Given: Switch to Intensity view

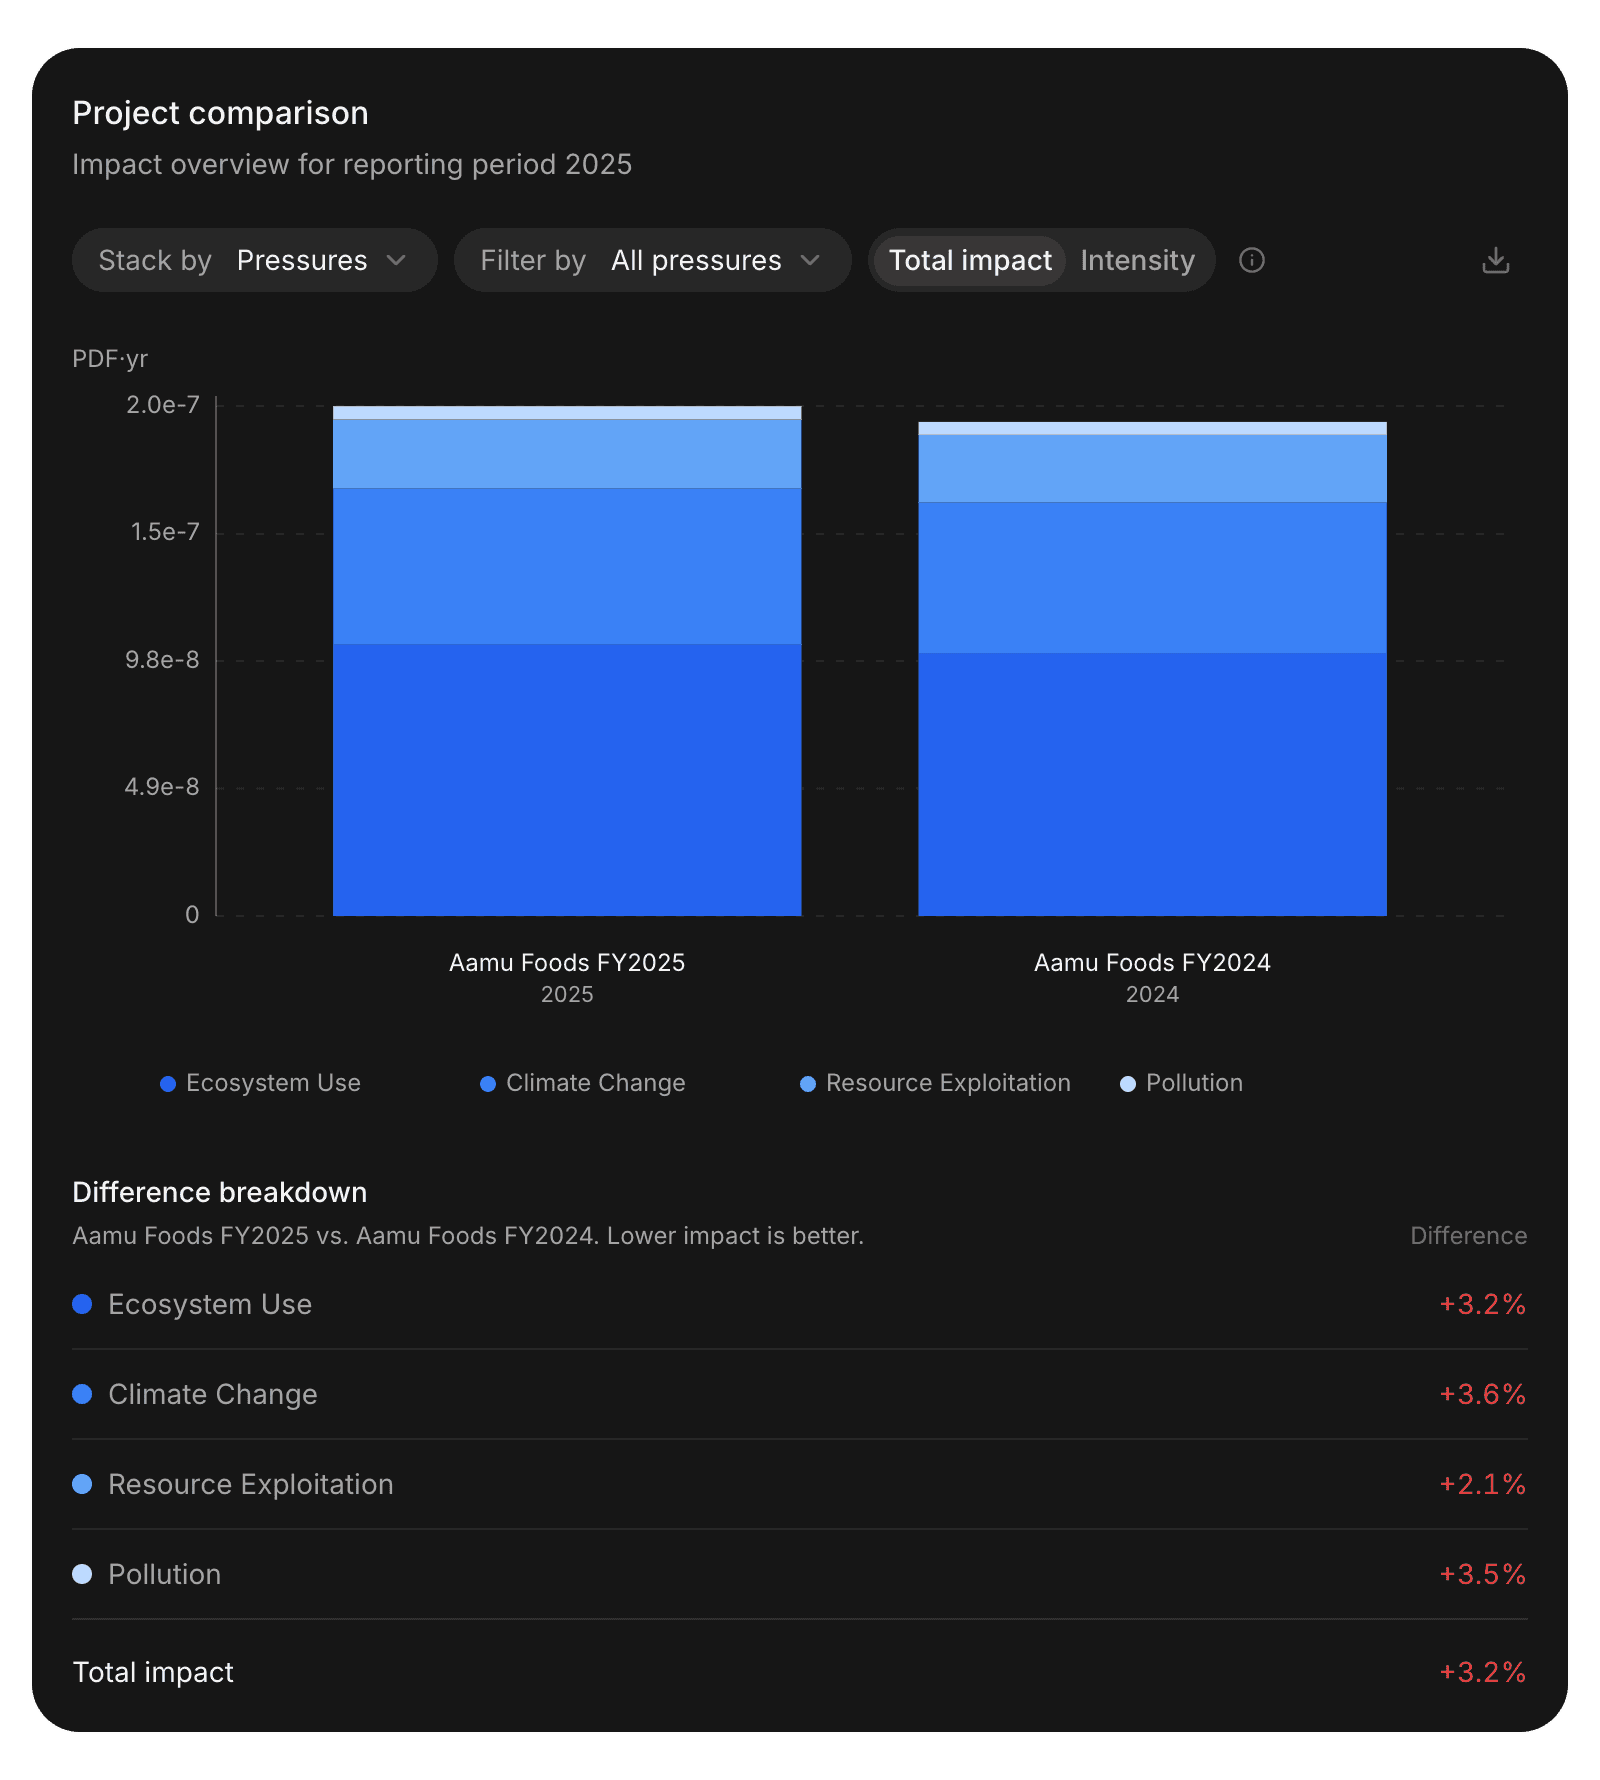Looking at the screenshot, I should pos(1137,260).
